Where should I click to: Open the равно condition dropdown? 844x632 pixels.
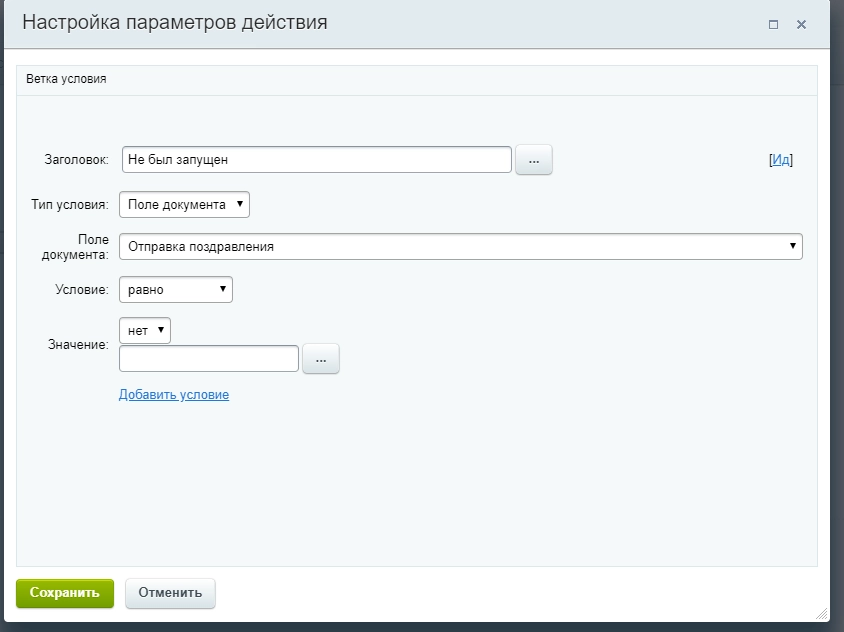point(175,289)
